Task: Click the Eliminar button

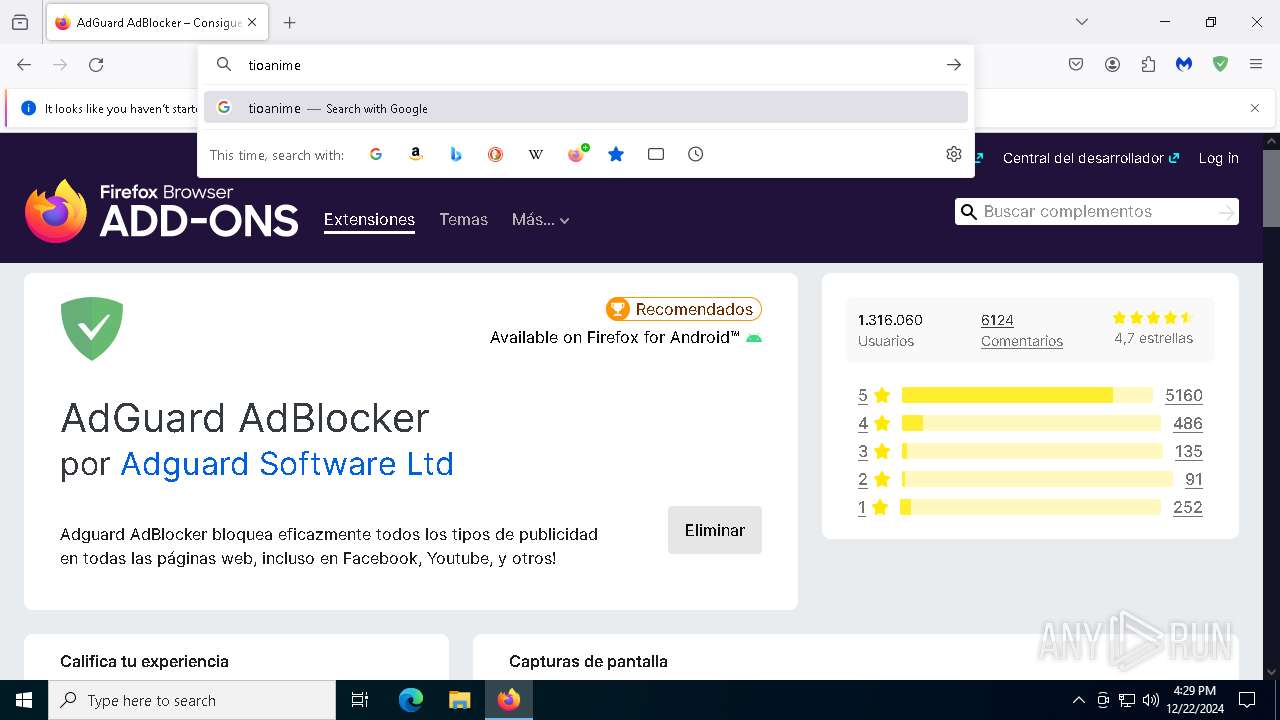Action: click(x=715, y=530)
